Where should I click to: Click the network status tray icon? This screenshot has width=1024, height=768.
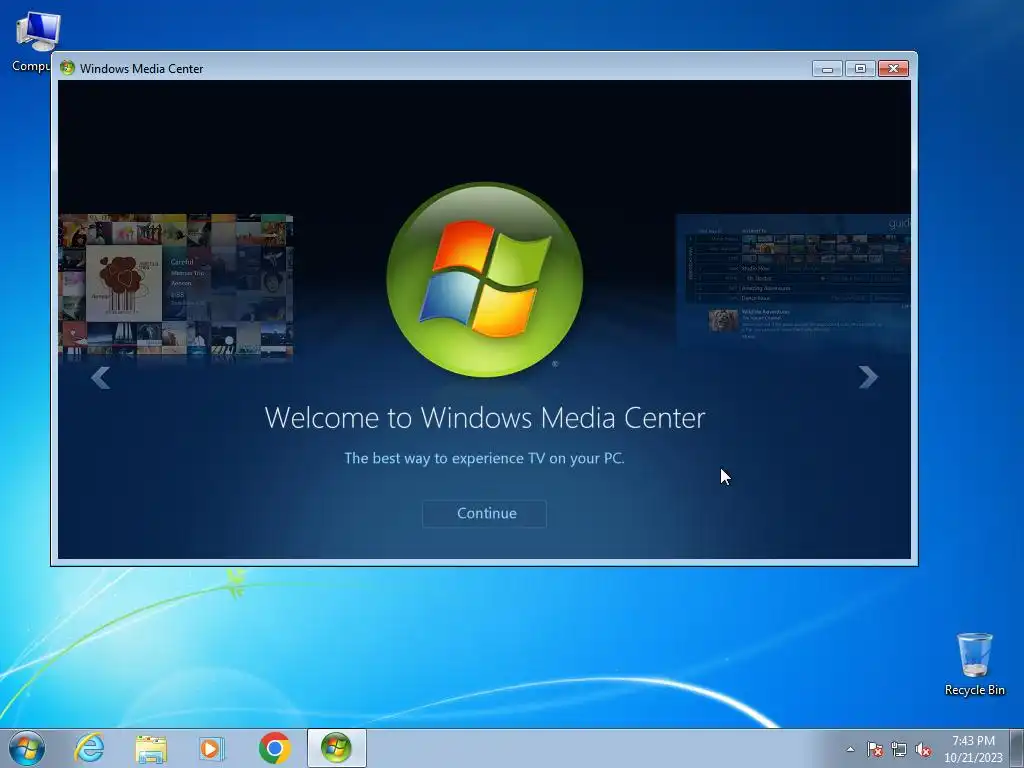pyautogui.click(x=899, y=749)
